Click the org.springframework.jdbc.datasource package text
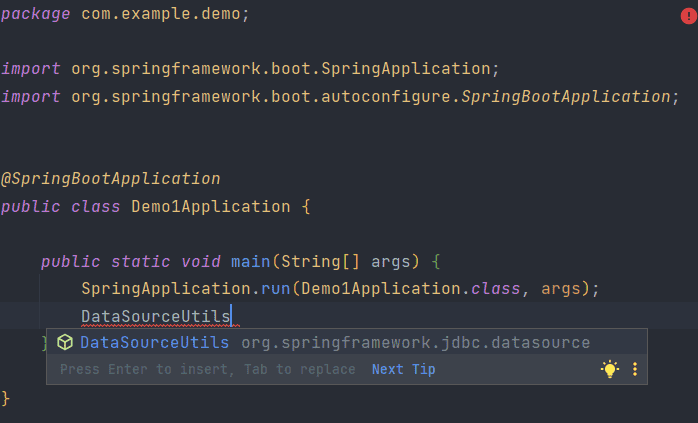 click(415, 343)
